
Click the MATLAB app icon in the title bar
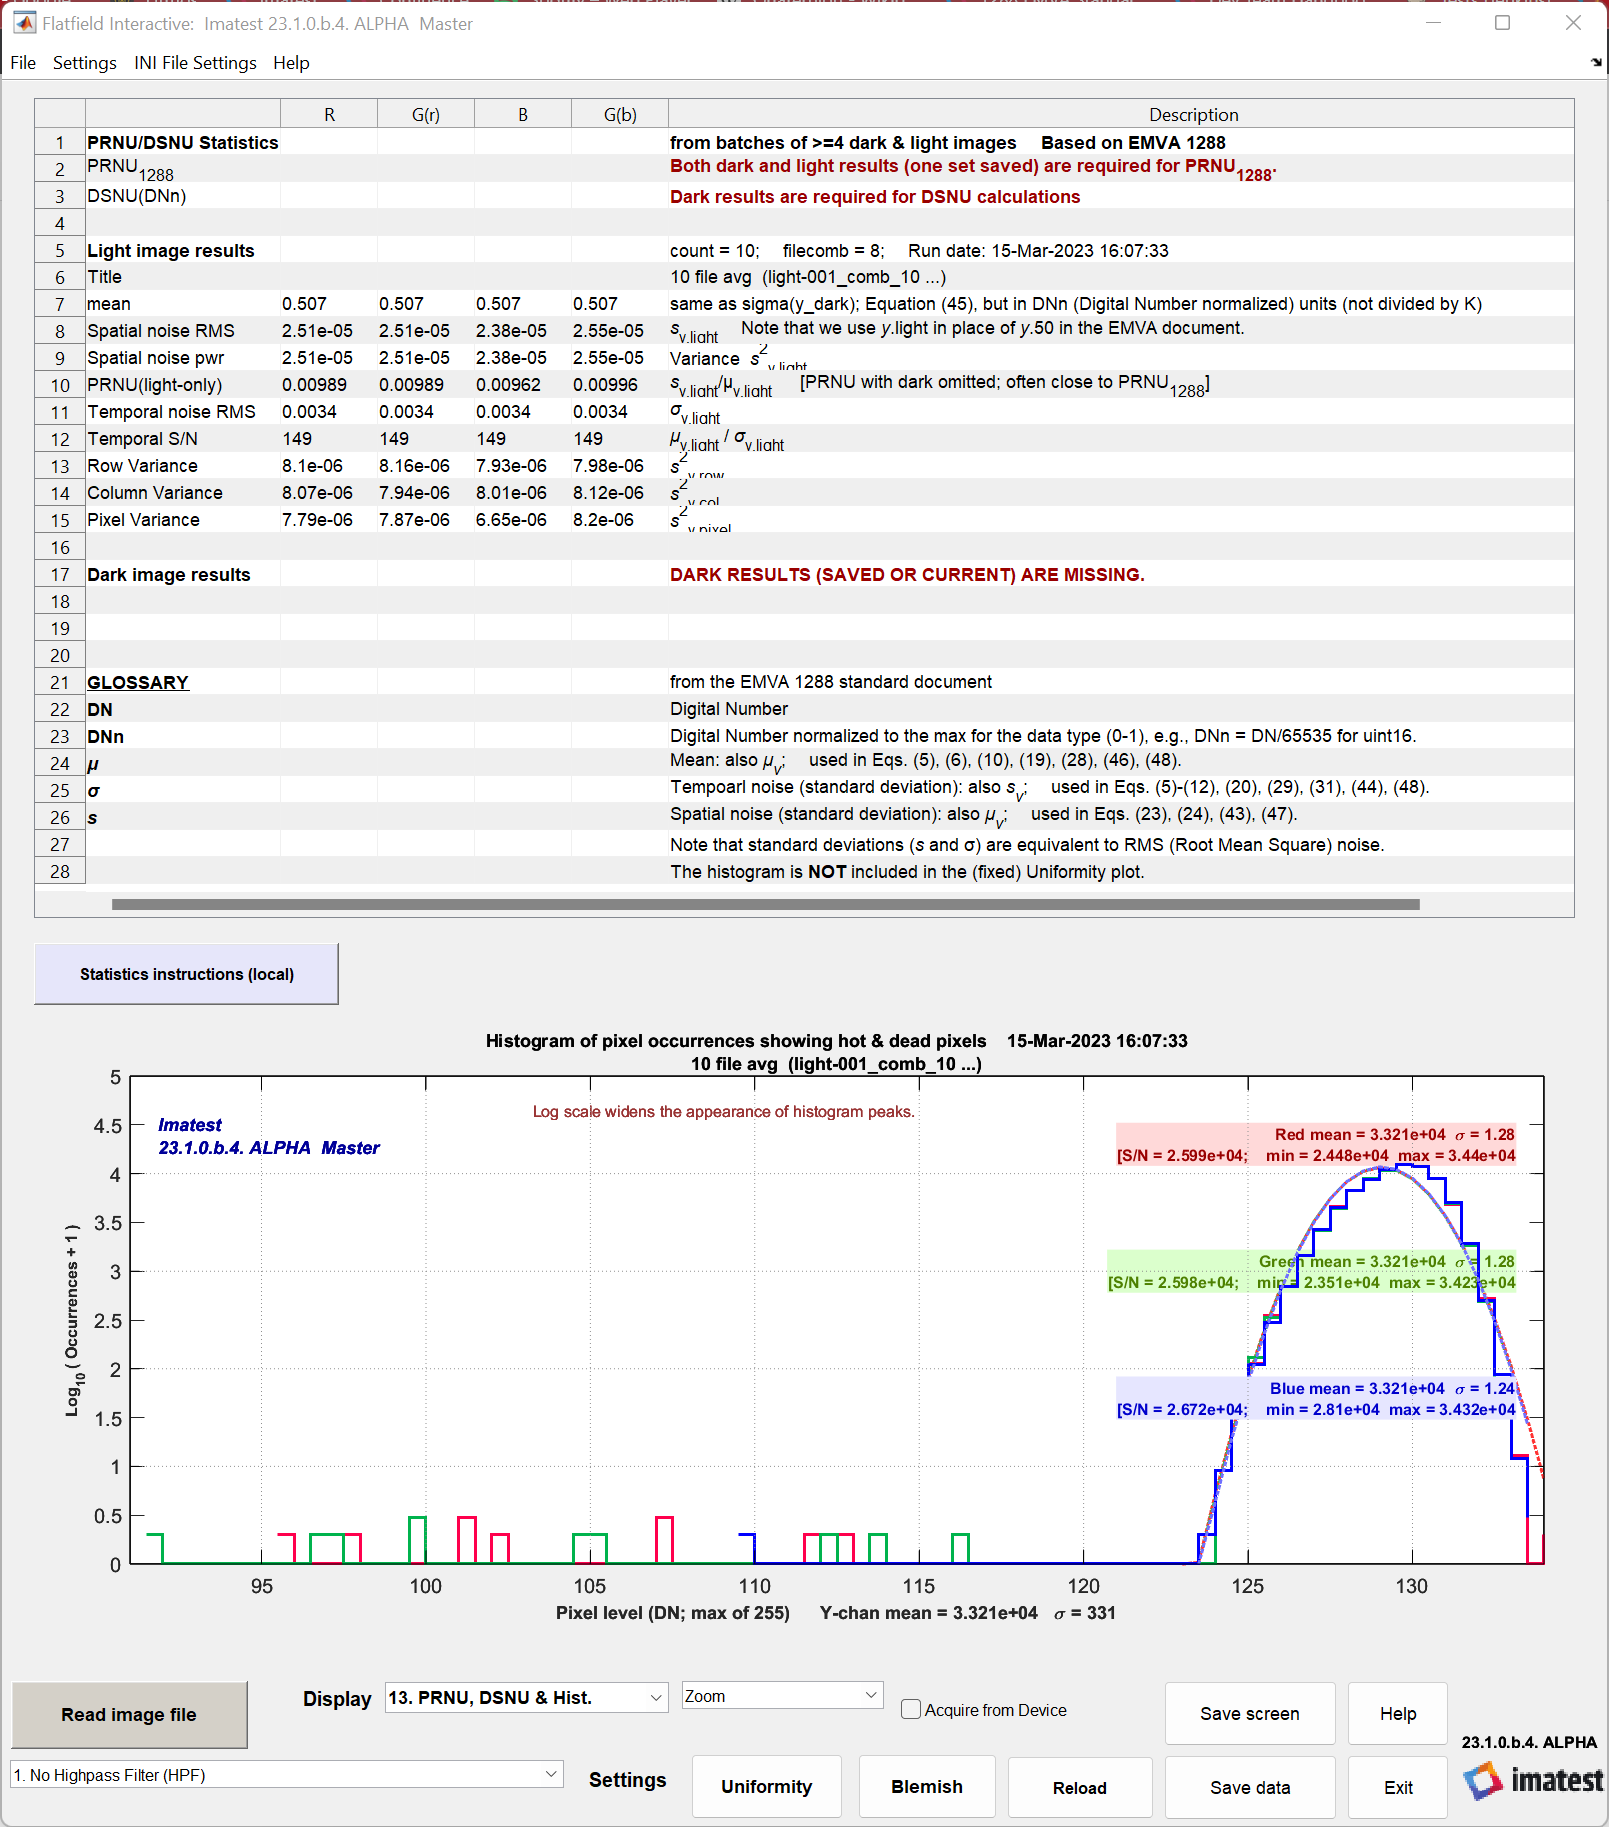24,23
